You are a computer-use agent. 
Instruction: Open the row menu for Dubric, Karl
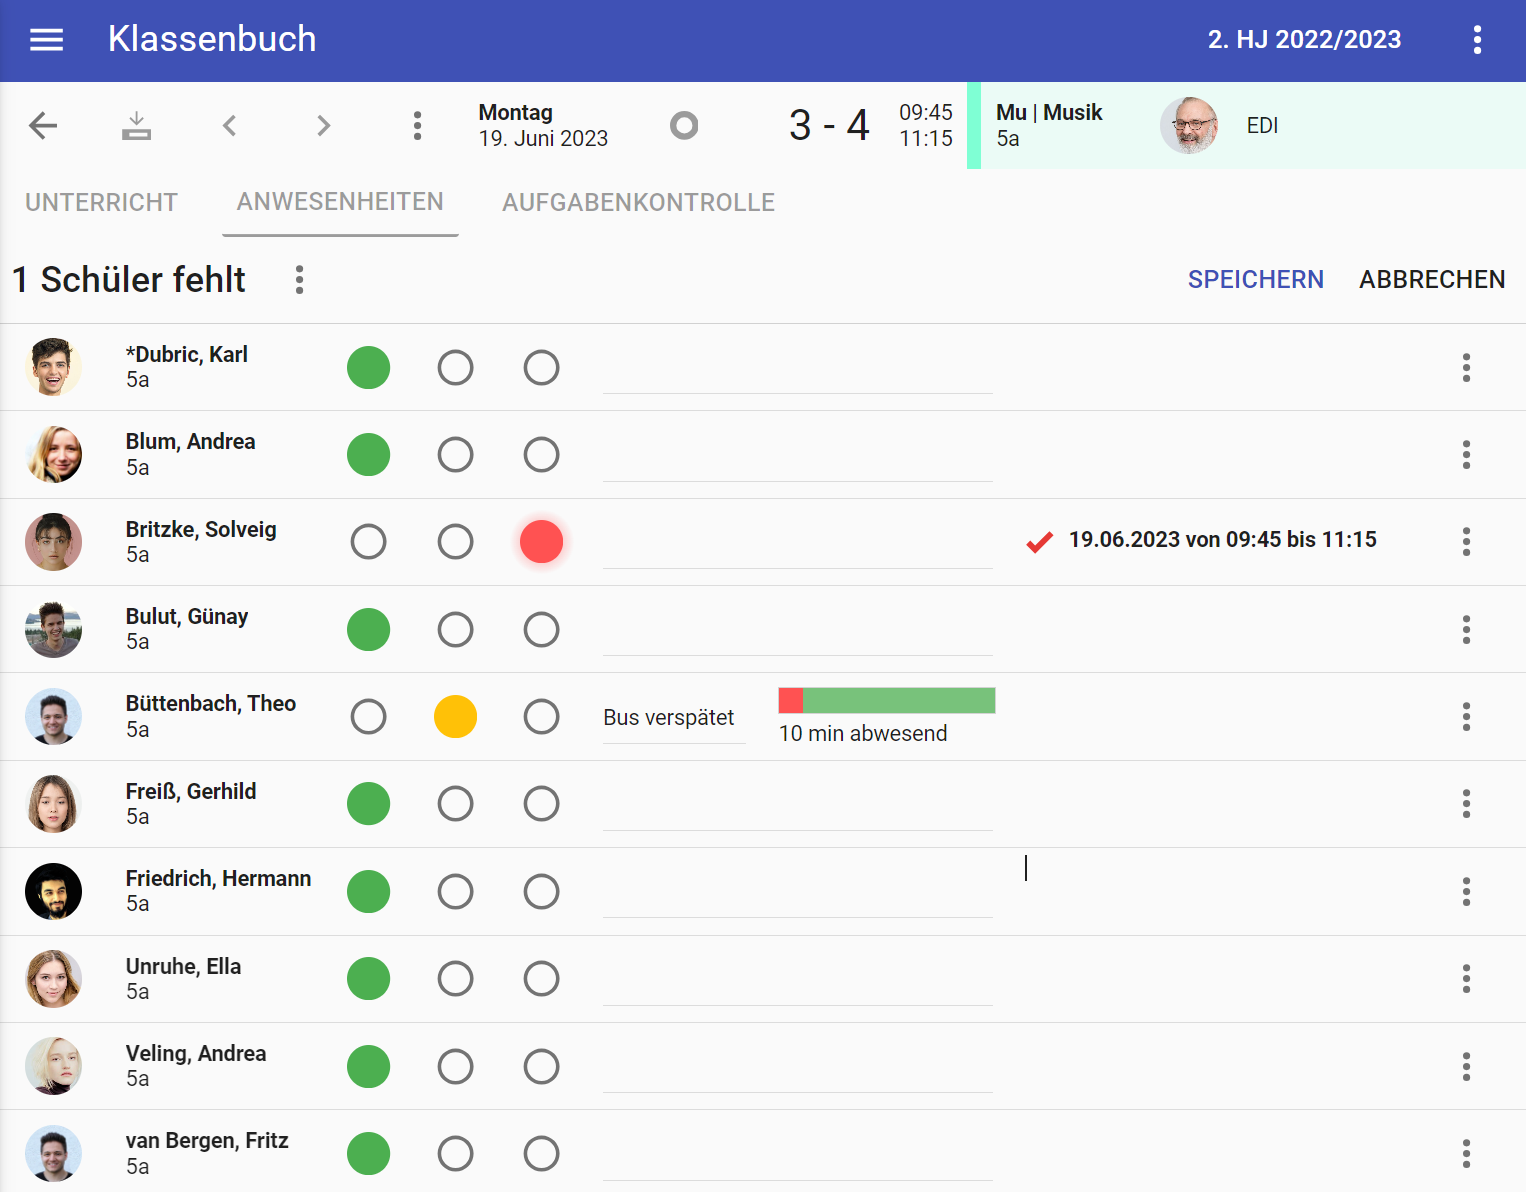pos(1466,368)
